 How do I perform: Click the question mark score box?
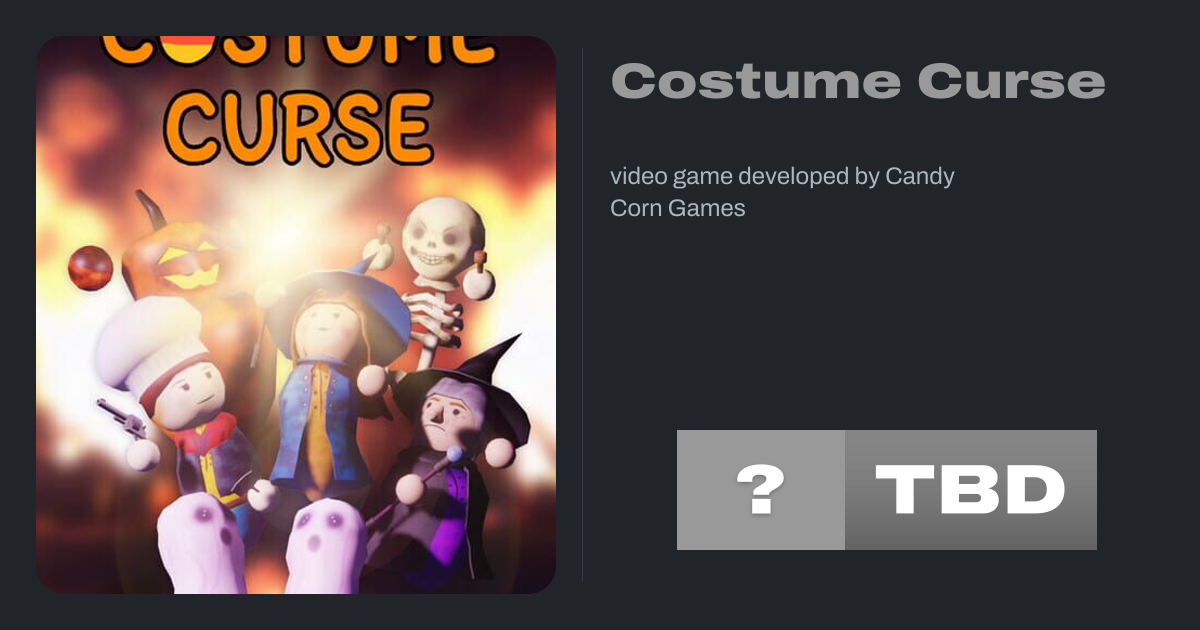761,490
